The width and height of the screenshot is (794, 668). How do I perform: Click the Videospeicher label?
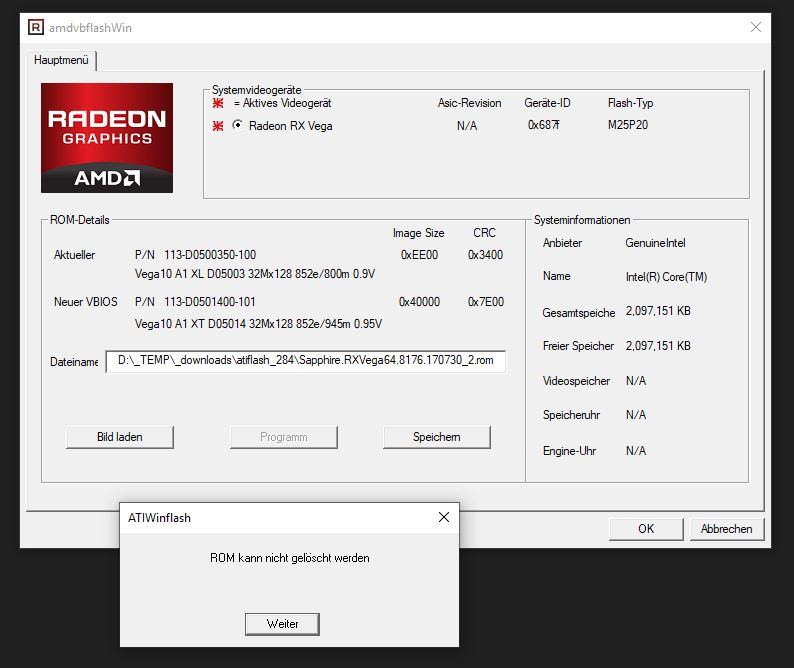point(576,381)
